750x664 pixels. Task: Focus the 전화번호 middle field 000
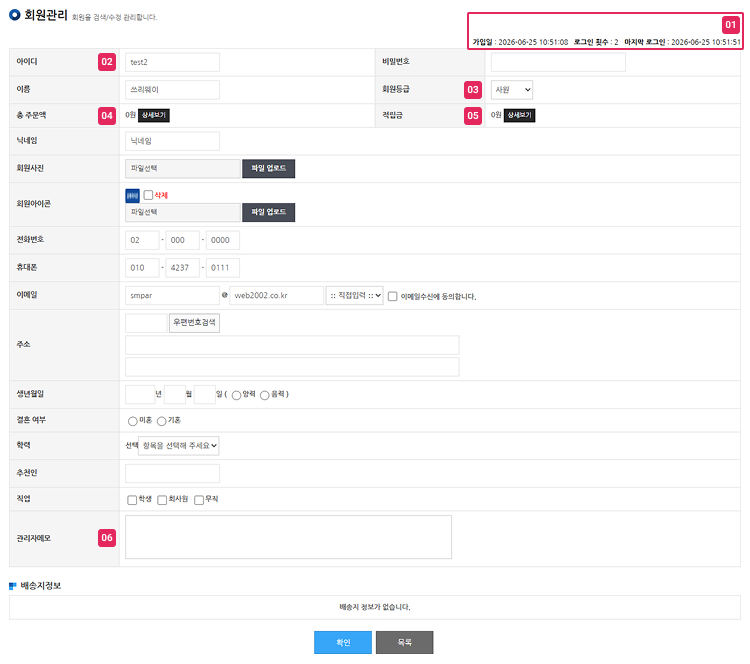pyautogui.click(x=182, y=240)
